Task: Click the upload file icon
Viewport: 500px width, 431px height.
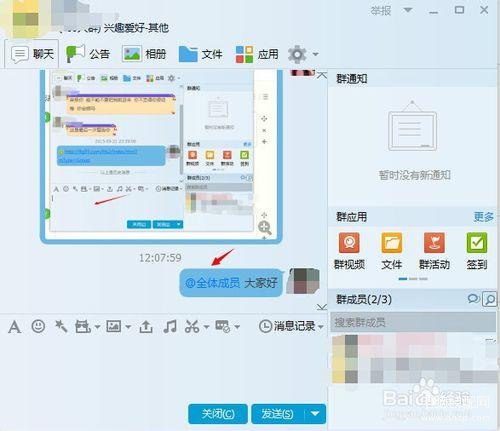Action: pyautogui.click(x=146, y=327)
